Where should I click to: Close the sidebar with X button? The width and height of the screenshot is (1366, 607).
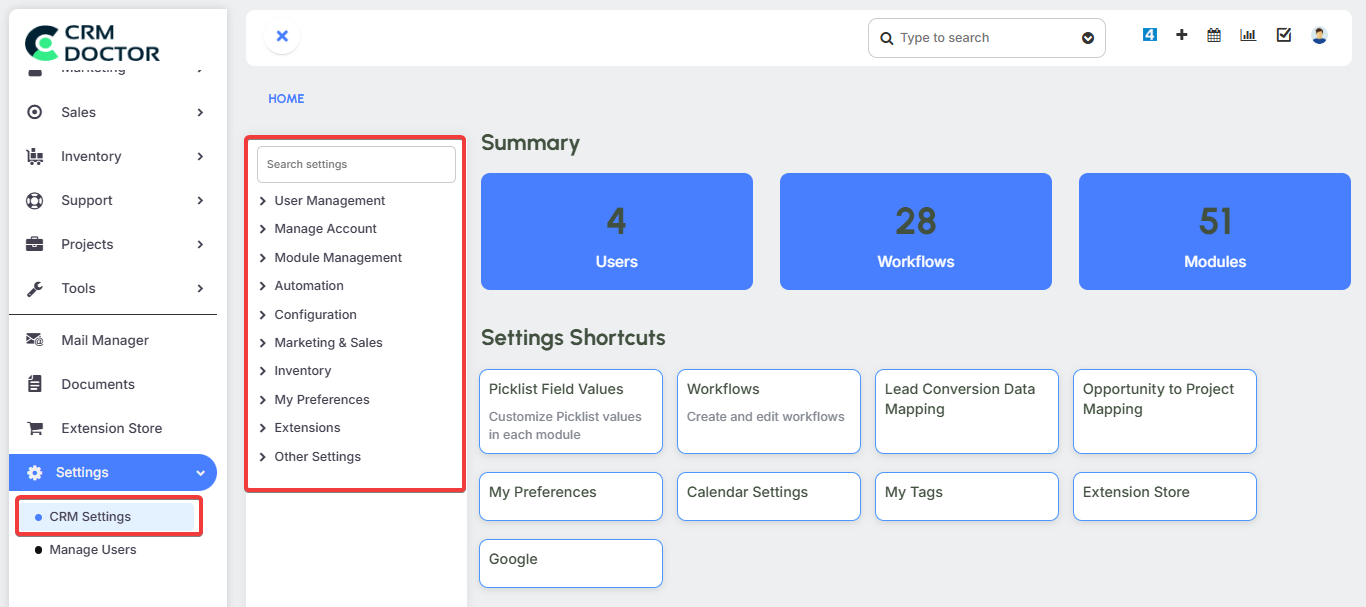click(x=282, y=36)
